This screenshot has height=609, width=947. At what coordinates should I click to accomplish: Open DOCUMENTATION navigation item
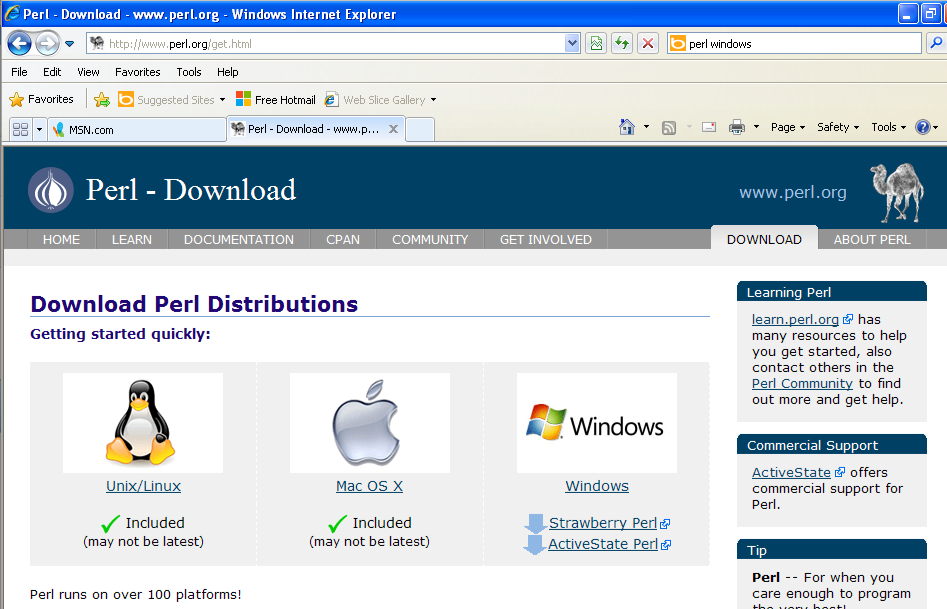[x=239, y=239]
